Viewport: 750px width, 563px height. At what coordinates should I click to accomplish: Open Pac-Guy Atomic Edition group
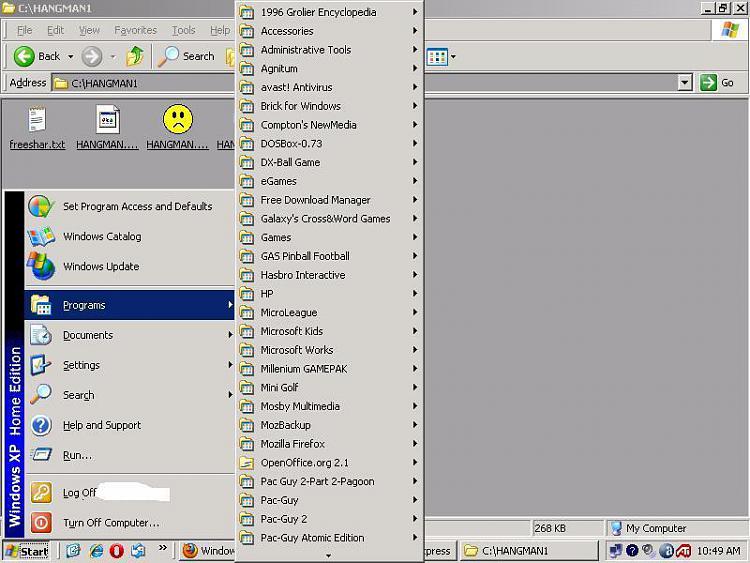tap(330, 538)
